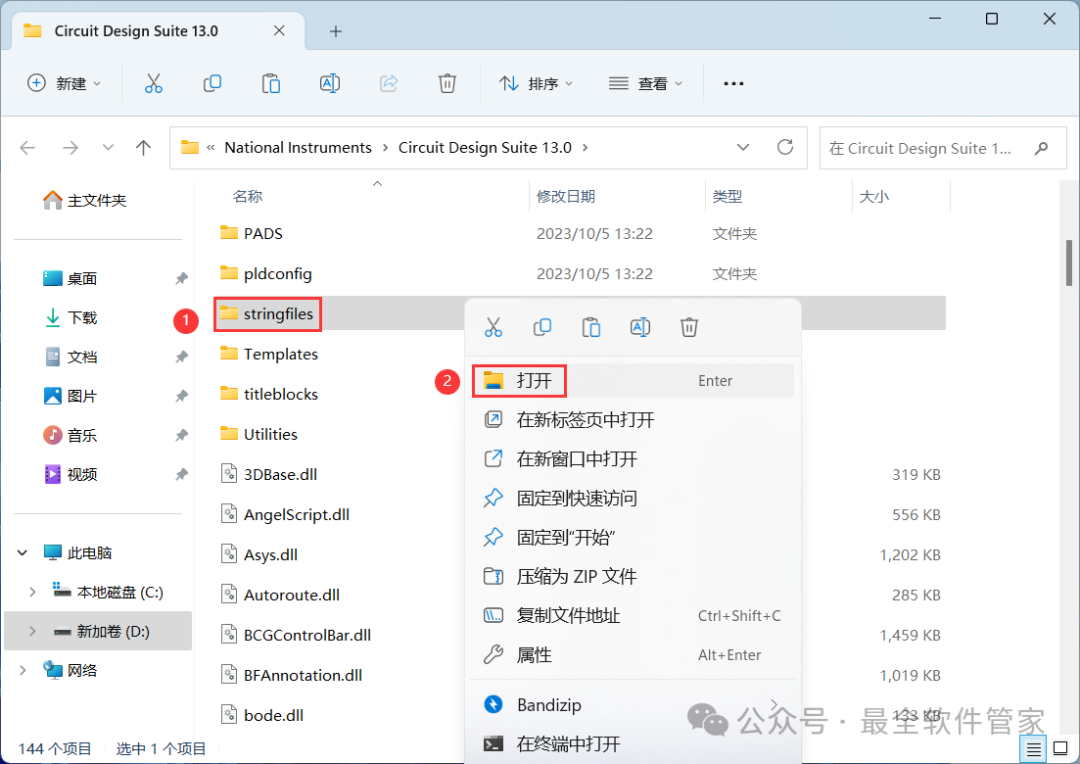The image size is (1080, 764).
Task: Refresh the current folder view
Action: [785, 147]
